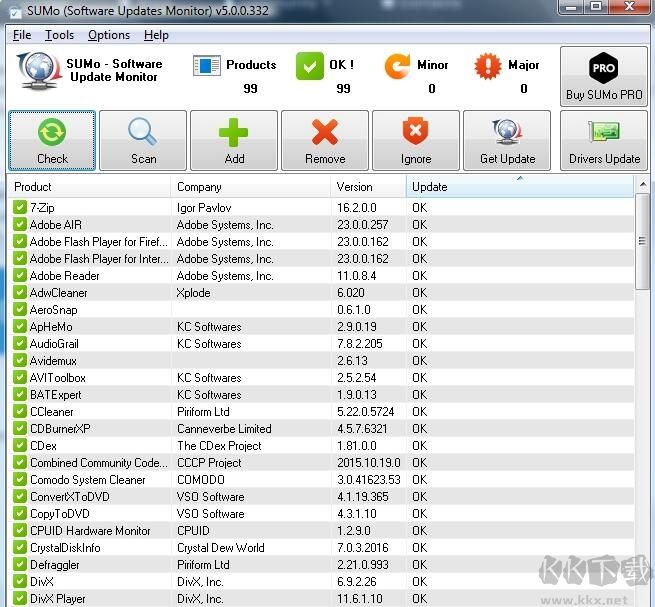This screenshot has width=655, height=607.
Task: Select the Adobe Reader row
Action: 321,276
